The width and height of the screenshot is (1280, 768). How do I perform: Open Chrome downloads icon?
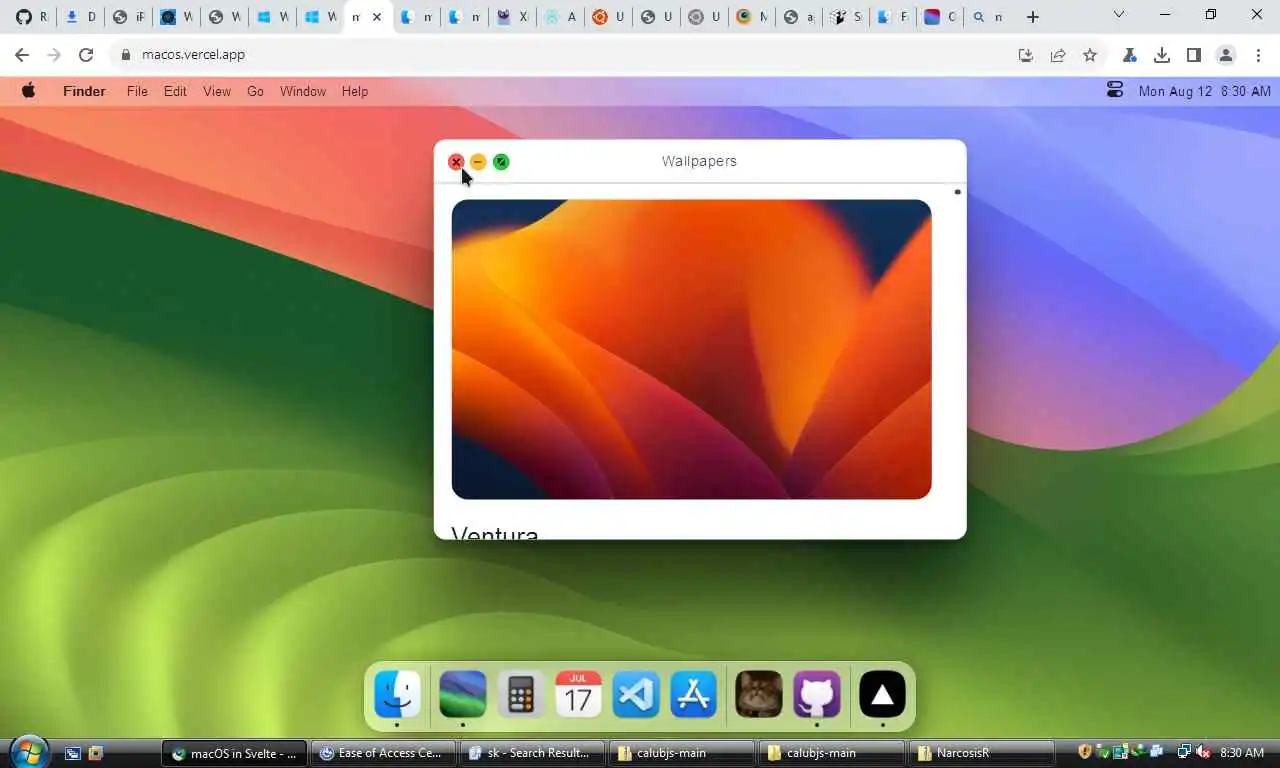point(1162,55)
